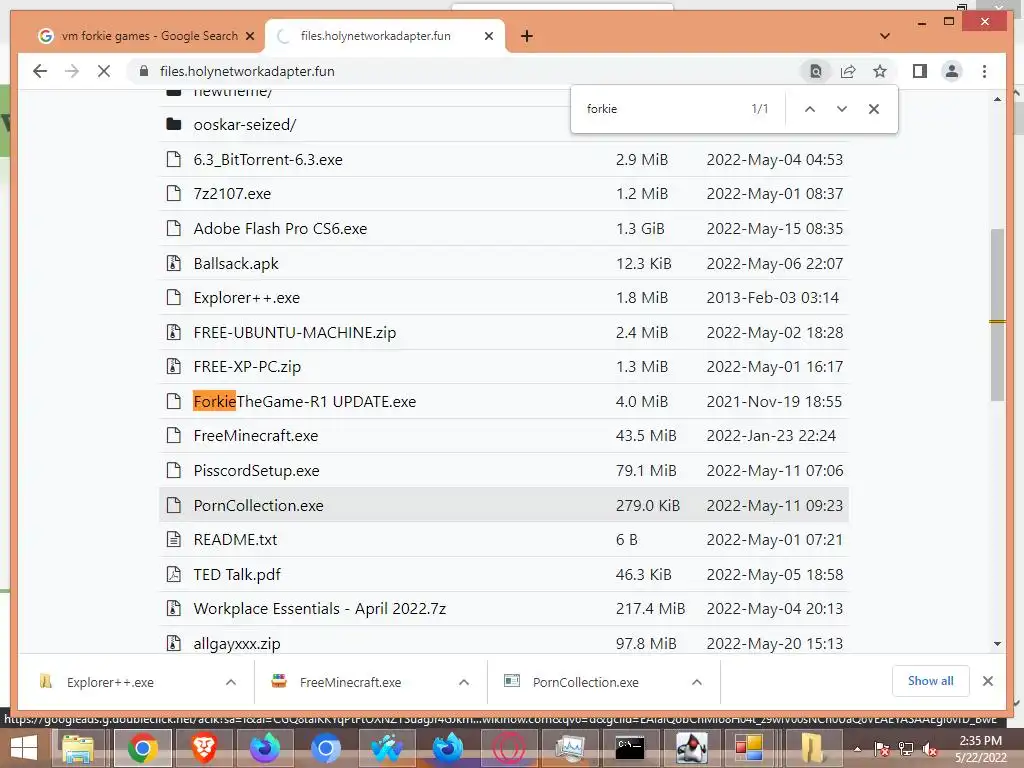The image size is (1024, 768).
Task: Close the files.holynetworkadapter.fun tab
Action: [488, 36]
